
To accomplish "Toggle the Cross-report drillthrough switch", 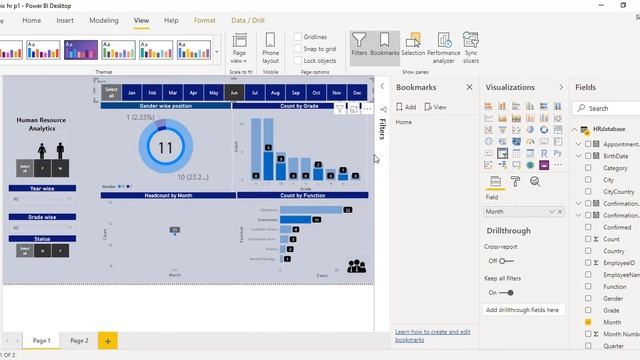I will click(506, 261).
